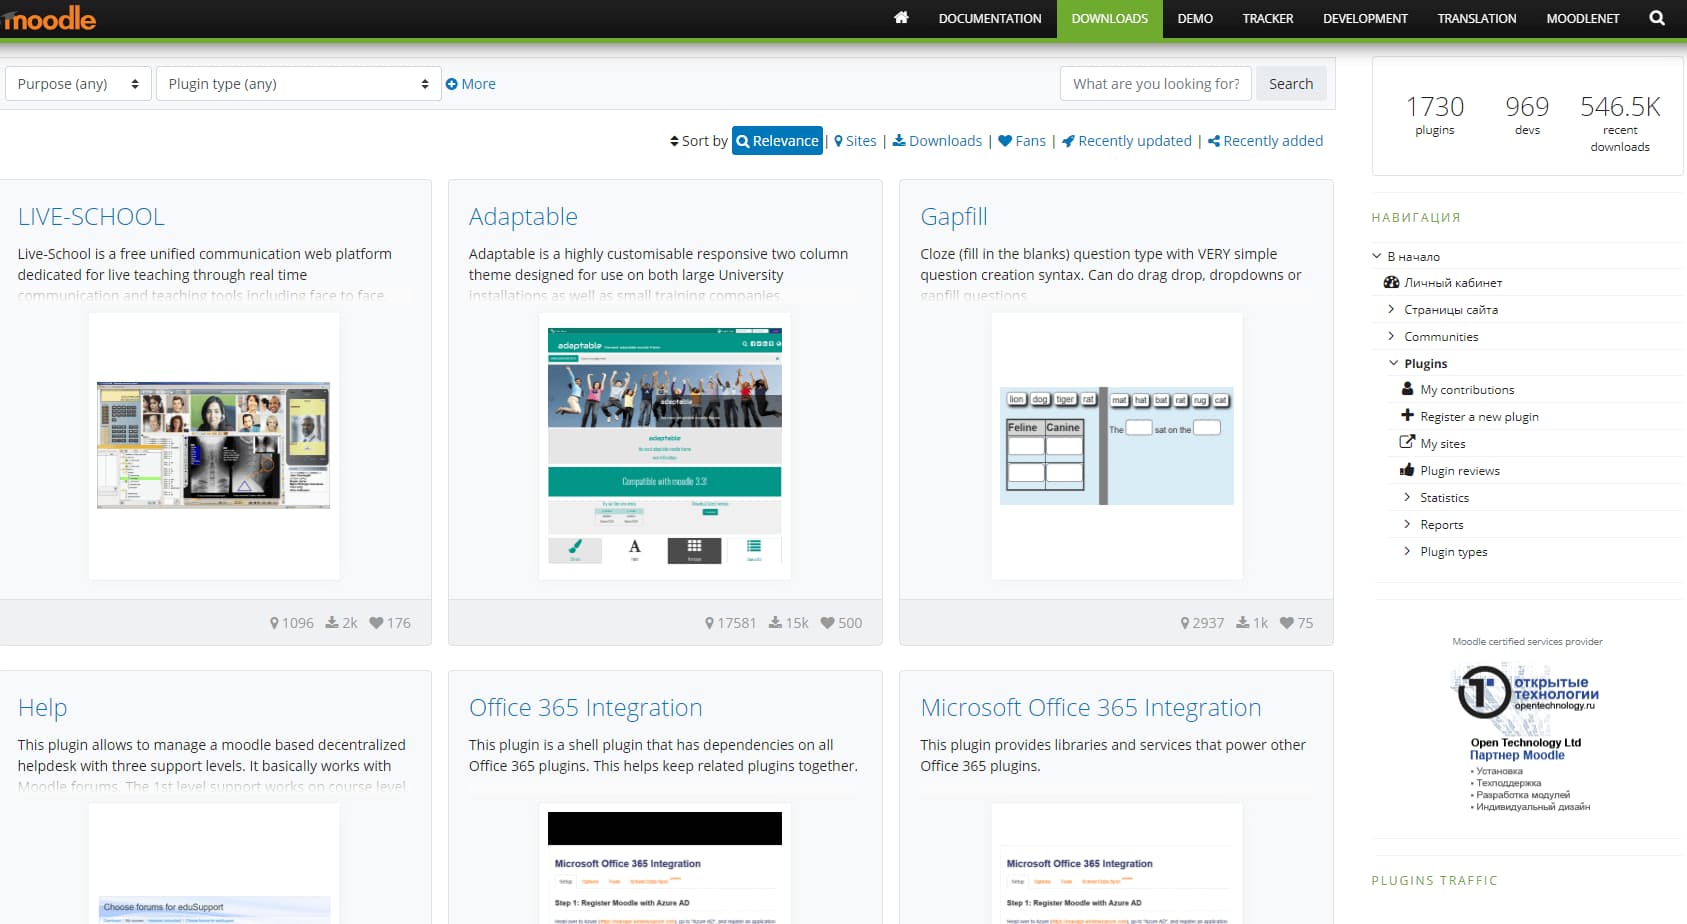
Task: Open the TRACKER menu item
Action: click(1268, 19)
